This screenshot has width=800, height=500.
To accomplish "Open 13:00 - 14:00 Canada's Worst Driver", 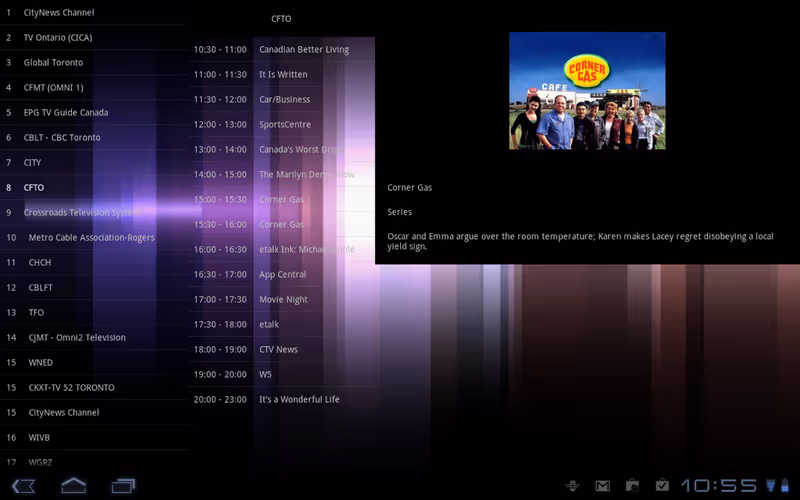I will 281,149.
